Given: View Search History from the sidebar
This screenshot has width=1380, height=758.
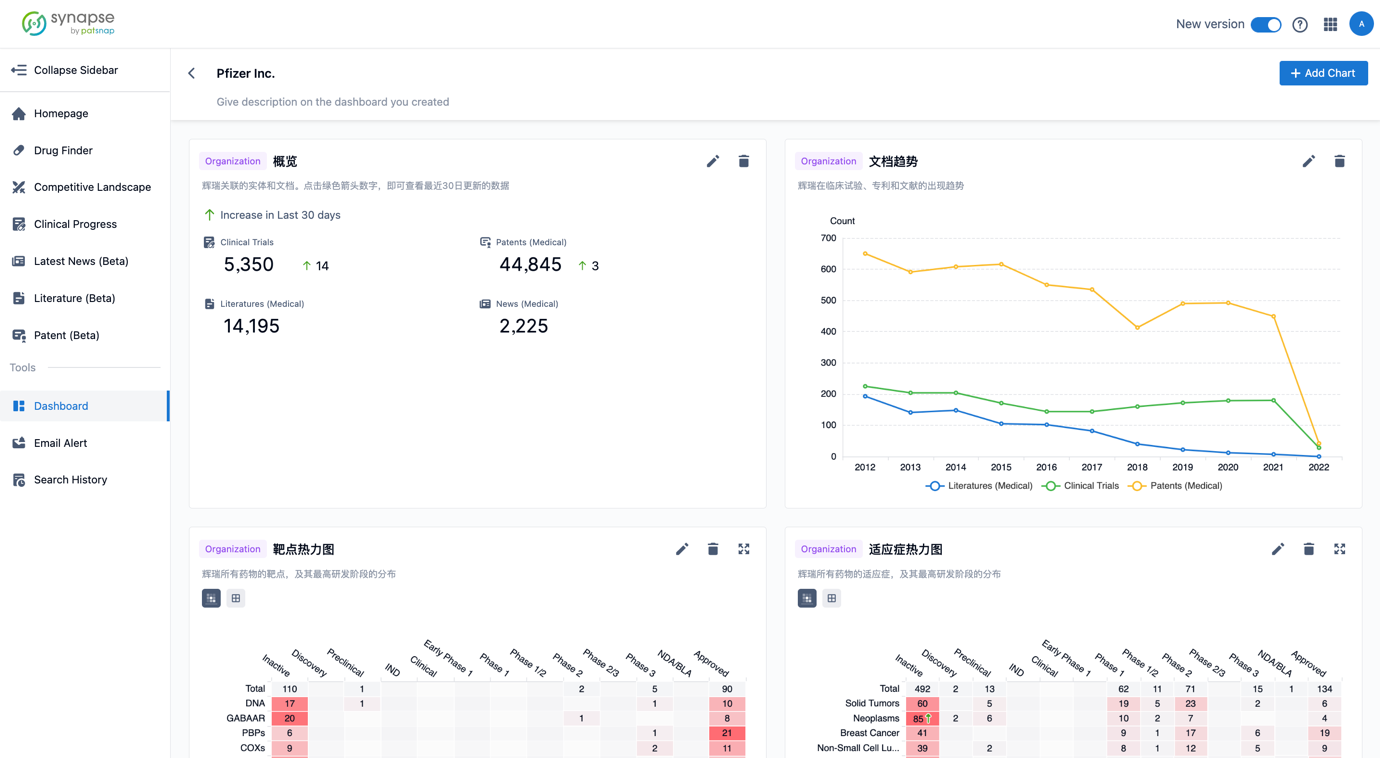Looking at the screenshot, I should tap(70, 480).
